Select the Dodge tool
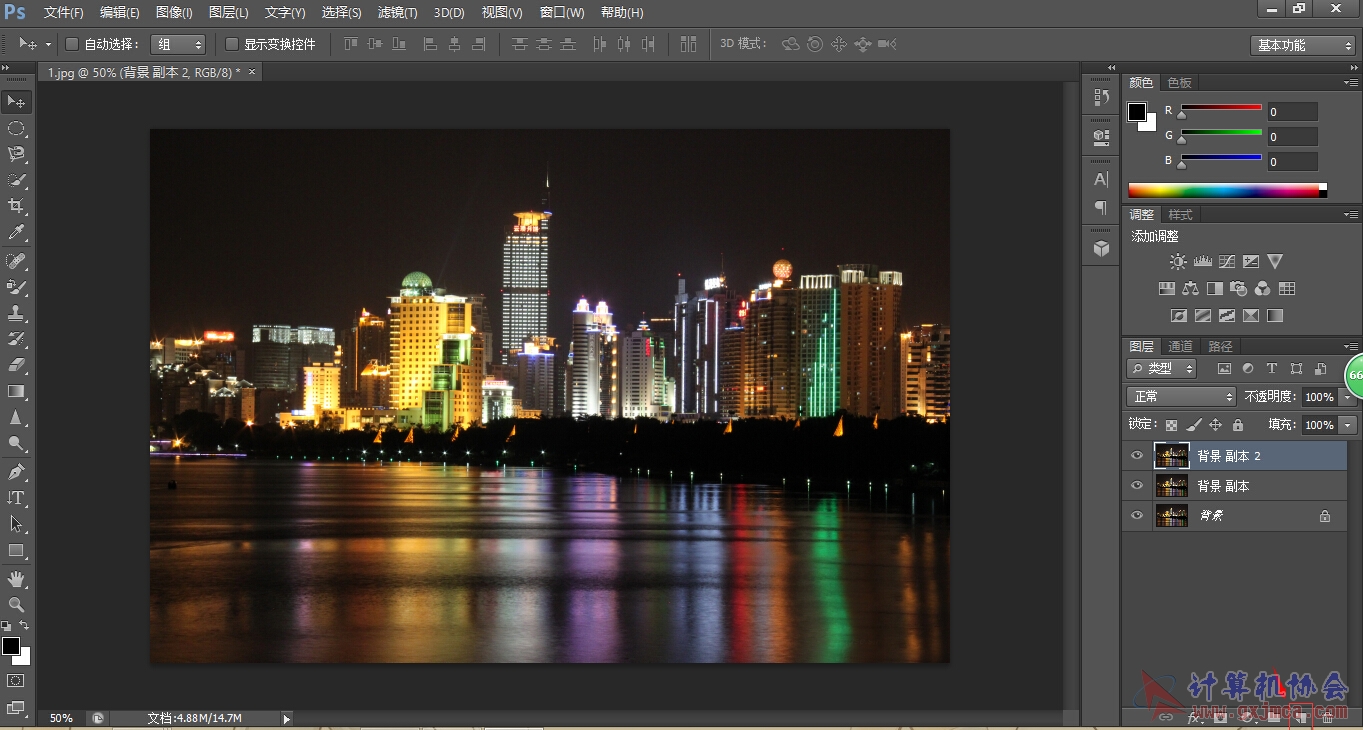Viewport: 1363px width, 730px height. [17, 443]
